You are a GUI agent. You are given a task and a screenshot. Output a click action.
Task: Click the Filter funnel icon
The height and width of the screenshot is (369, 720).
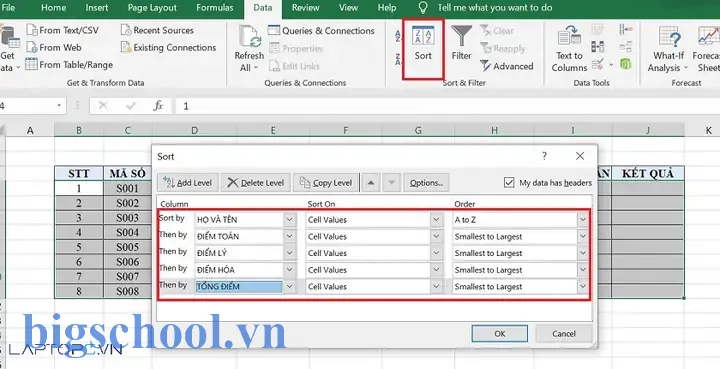click(461, 36)
